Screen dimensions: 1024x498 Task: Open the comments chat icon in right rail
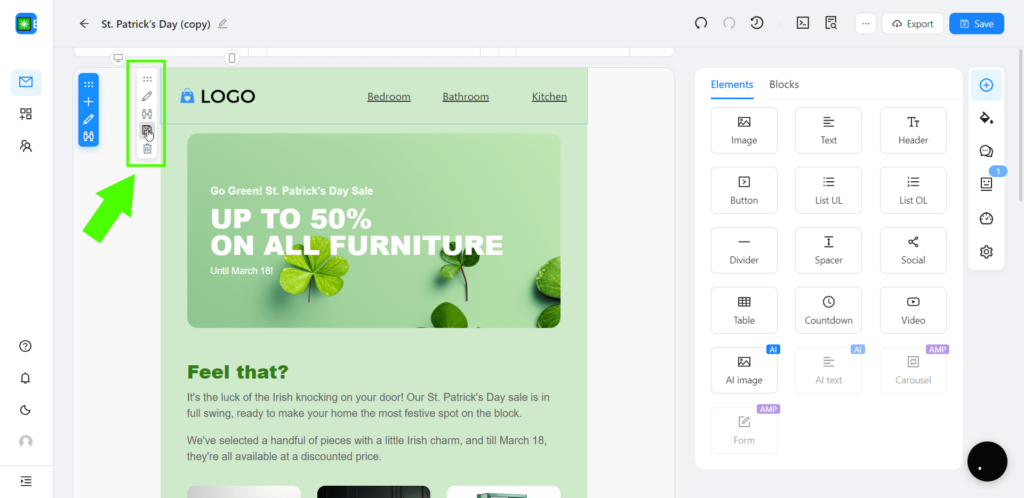tap(986, 151)
